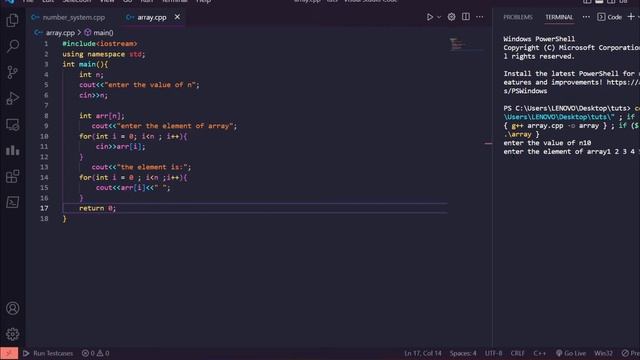Screen dimensions: 640x360
Task: Change line endings via CRLF
Action: (x=517, y=353)
